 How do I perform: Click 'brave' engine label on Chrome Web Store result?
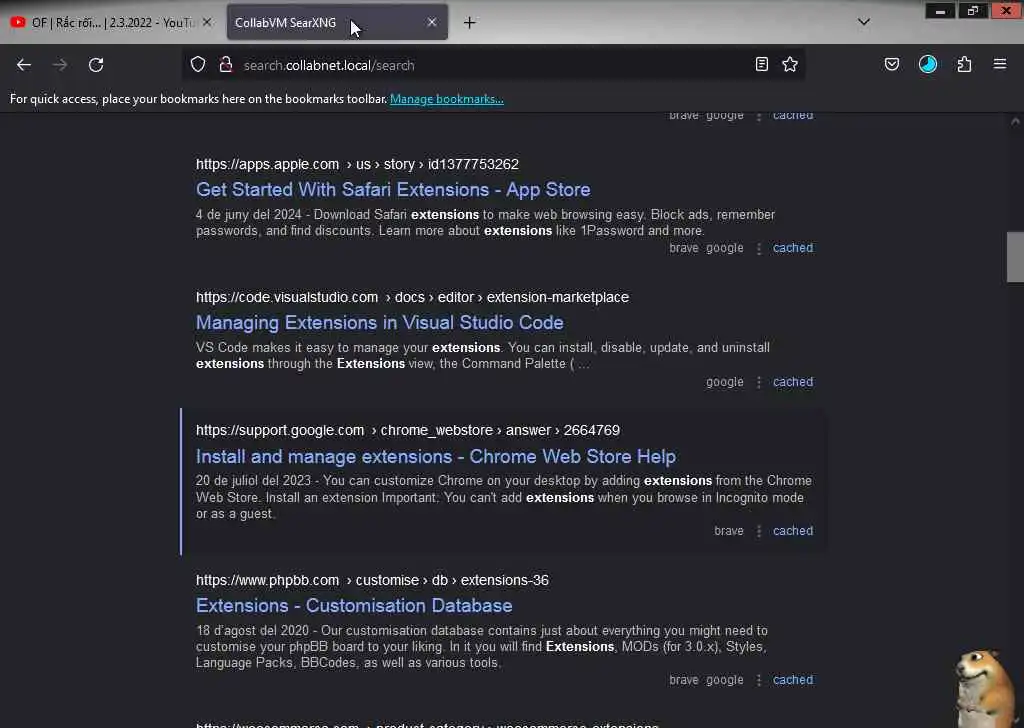tap(729, 531)
